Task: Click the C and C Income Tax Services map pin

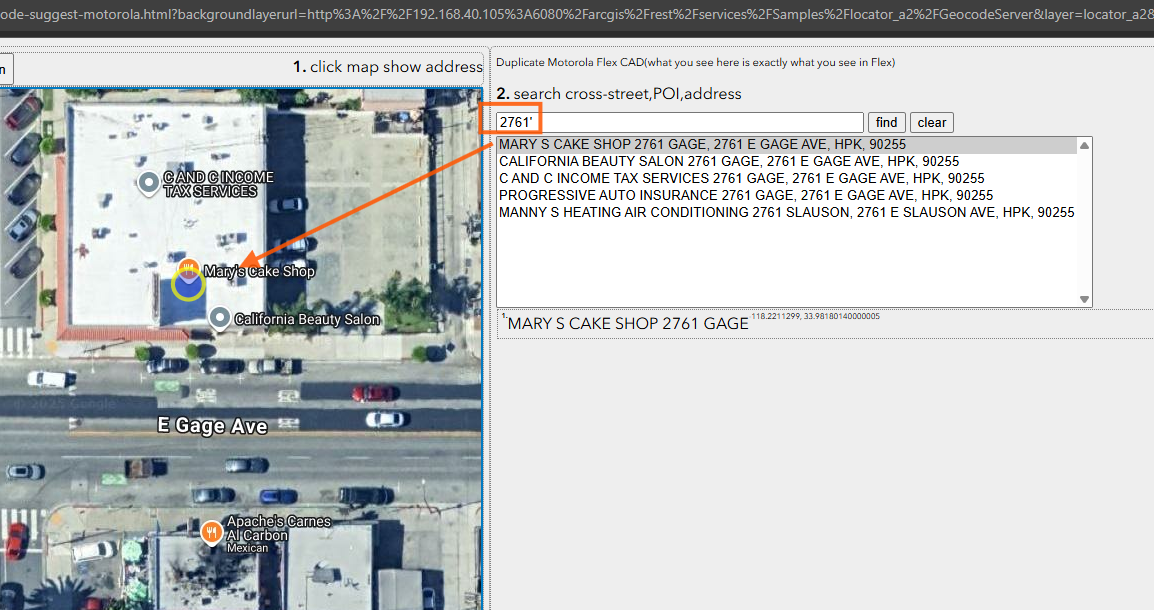Action: [x=150, y=182]
